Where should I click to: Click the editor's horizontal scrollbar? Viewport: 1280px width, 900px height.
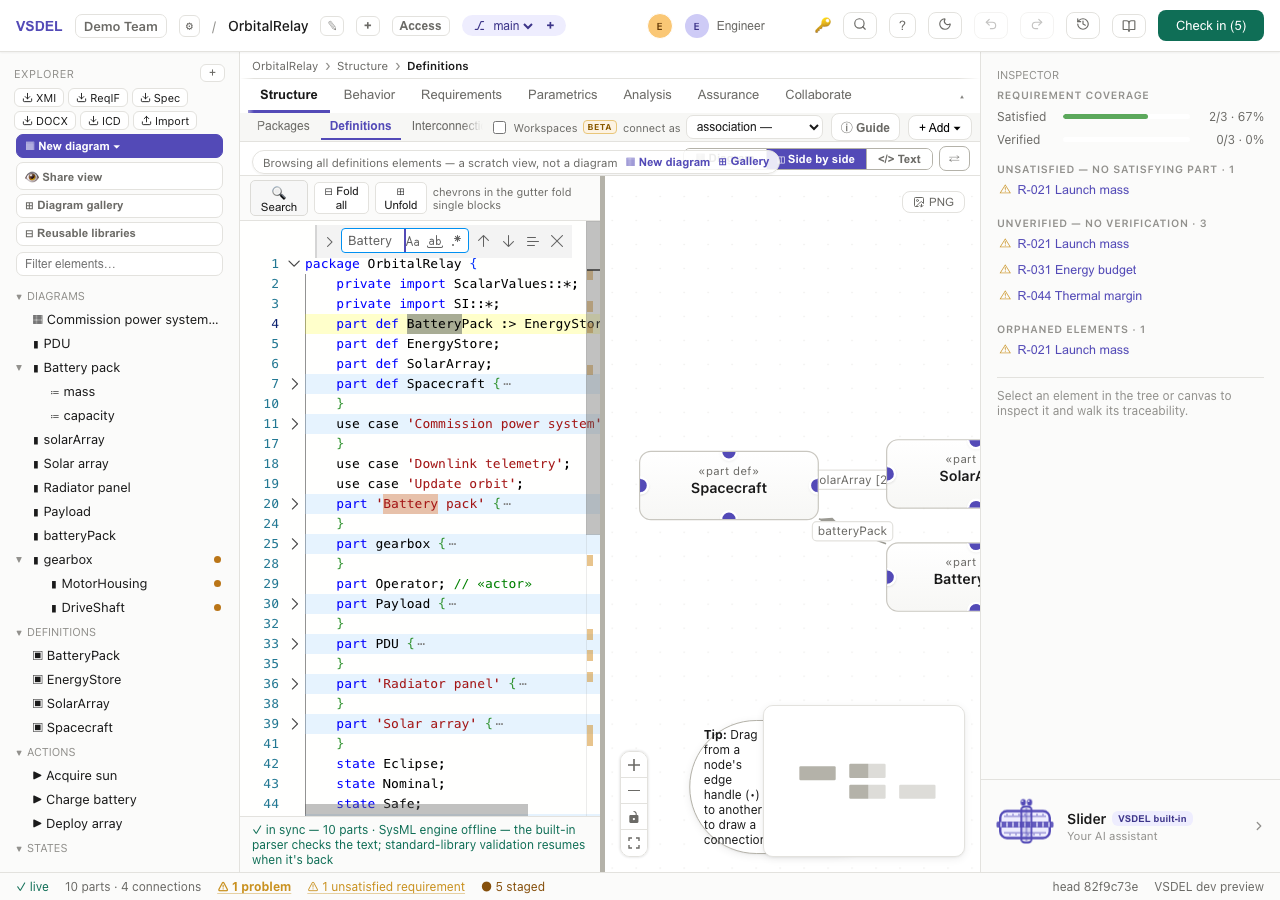(416, 809)
